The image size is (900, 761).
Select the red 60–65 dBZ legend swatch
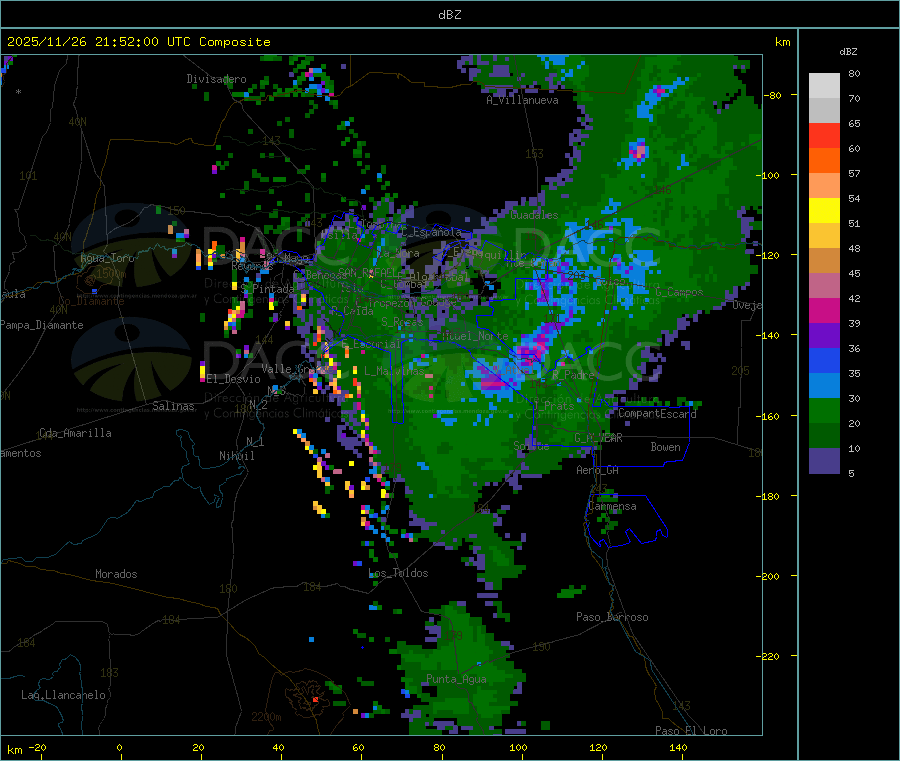pos(824,135)
